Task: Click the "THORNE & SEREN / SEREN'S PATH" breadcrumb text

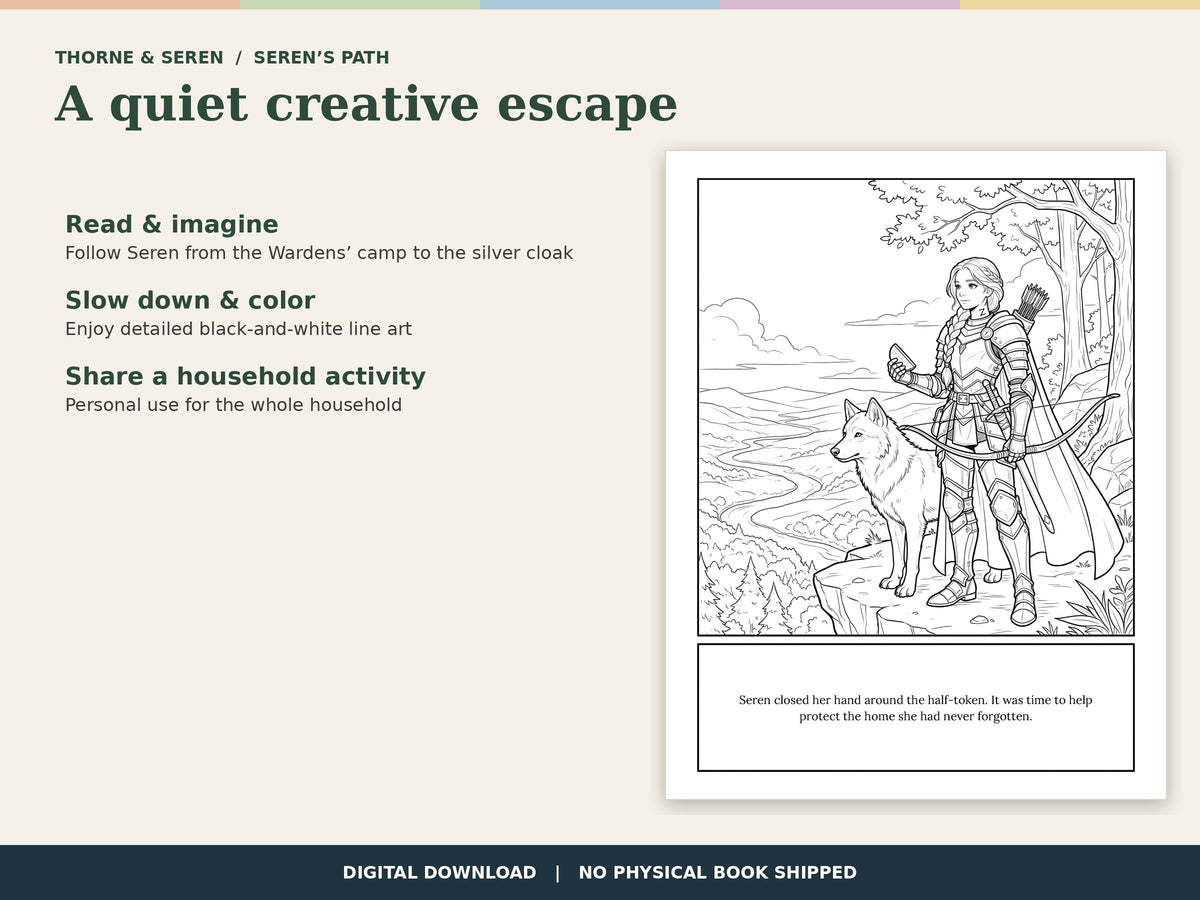Action: pyautogui.click(x=222, y=58)
